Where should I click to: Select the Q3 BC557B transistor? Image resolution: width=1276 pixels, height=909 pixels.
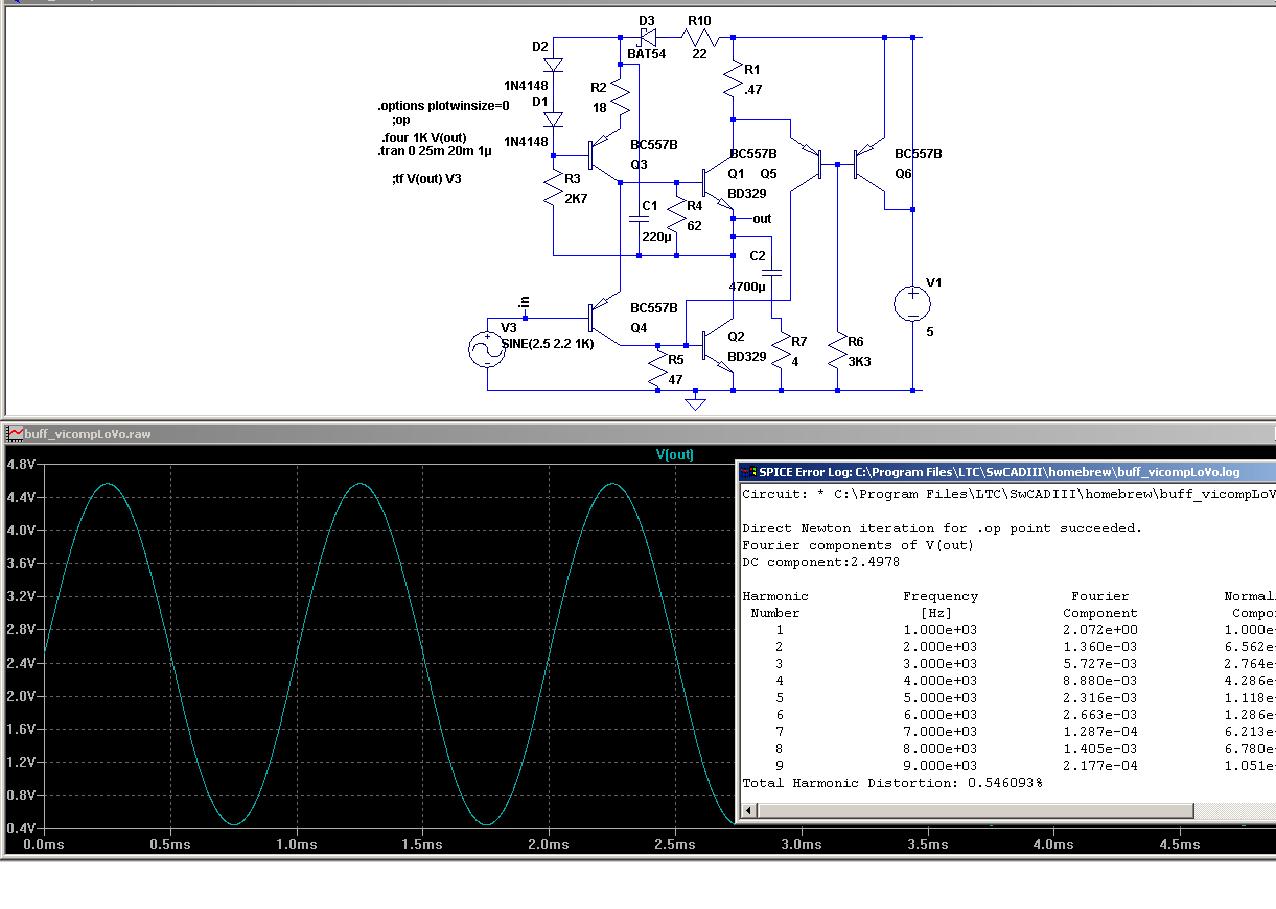click(x=603, y=155)
